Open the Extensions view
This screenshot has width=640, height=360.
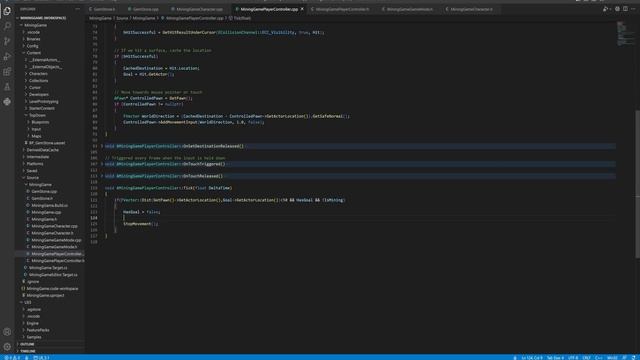pyautogui.click(x=7, y=71)
